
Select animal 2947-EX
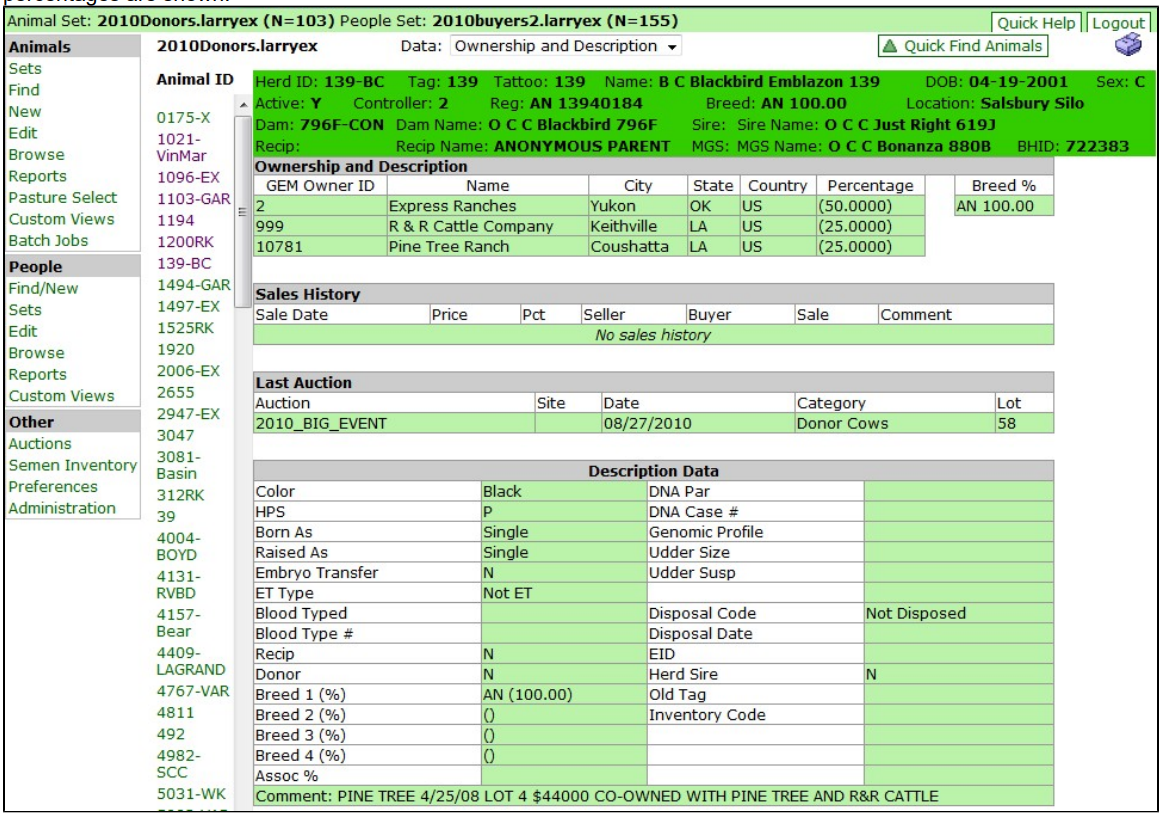pos(189,414)
